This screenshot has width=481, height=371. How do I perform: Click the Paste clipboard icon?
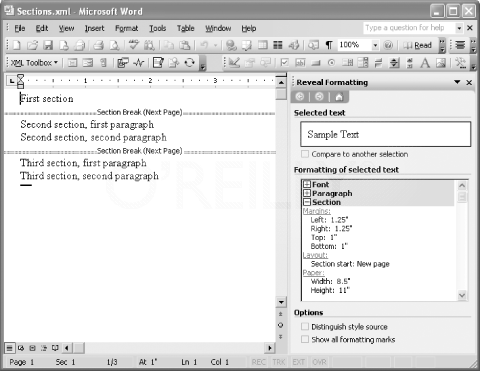pyautogui.click(x=185, y=45)
